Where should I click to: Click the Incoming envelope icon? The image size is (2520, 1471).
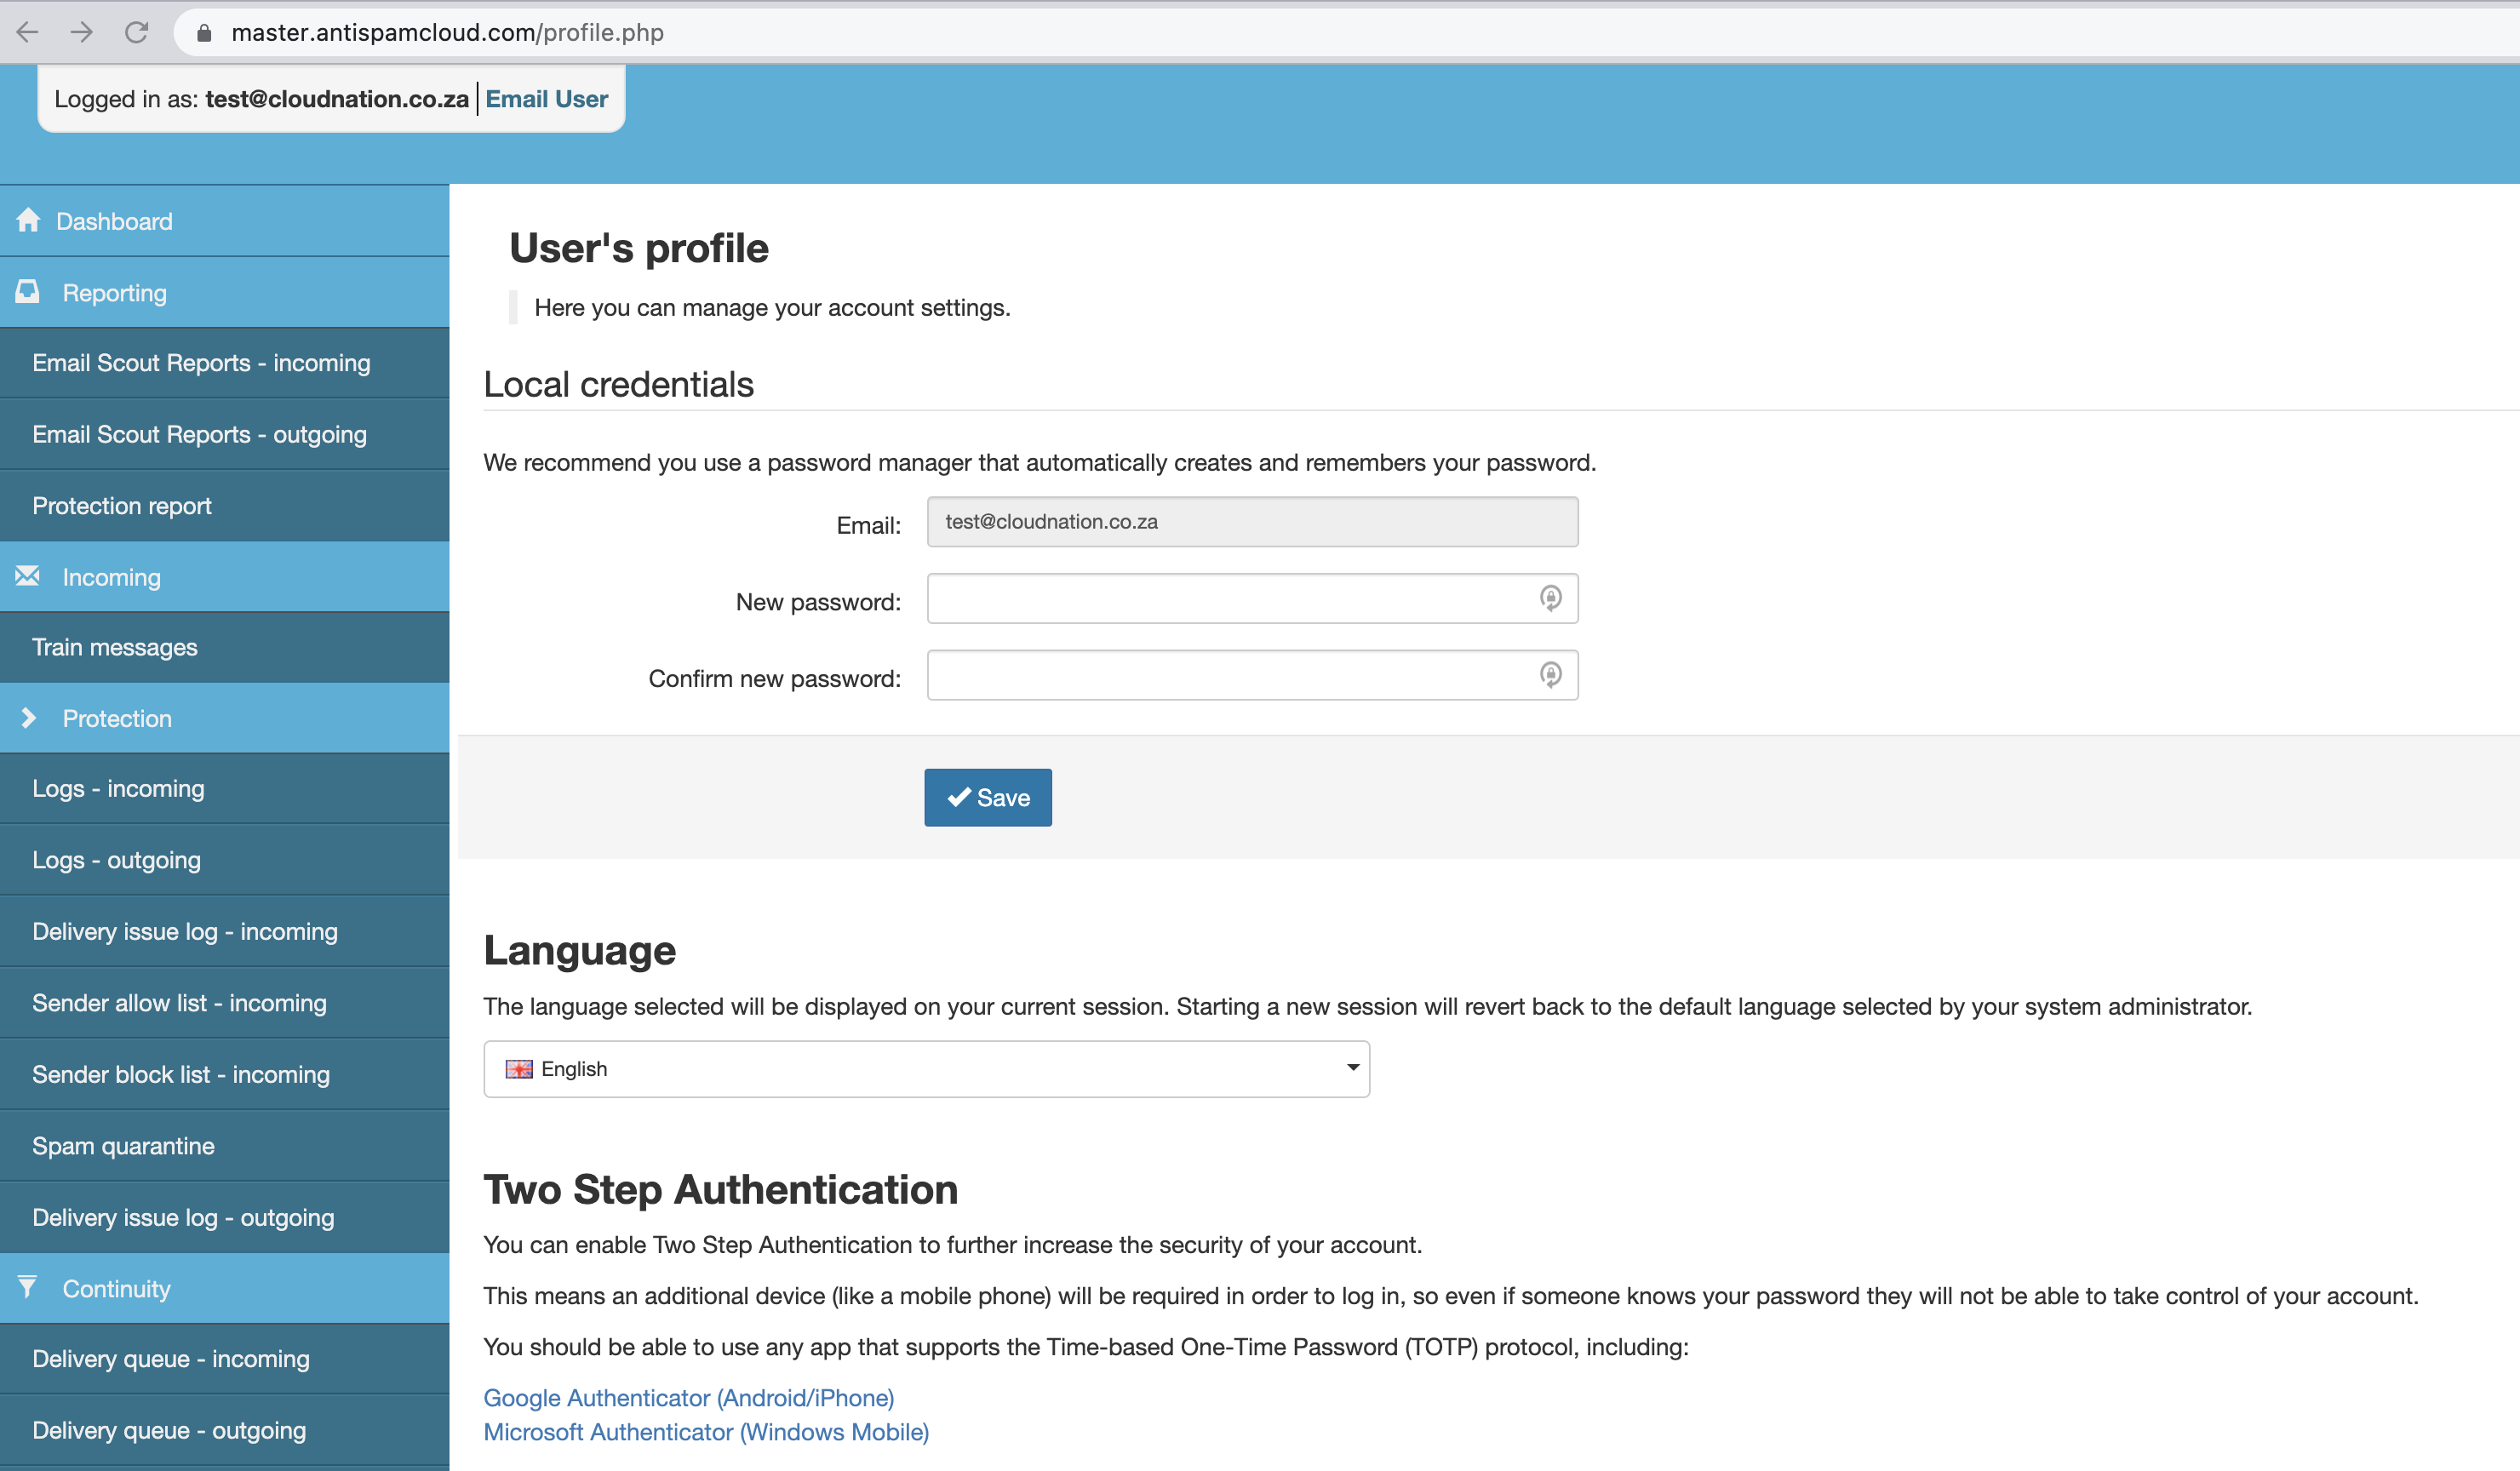tap(28, 576)
